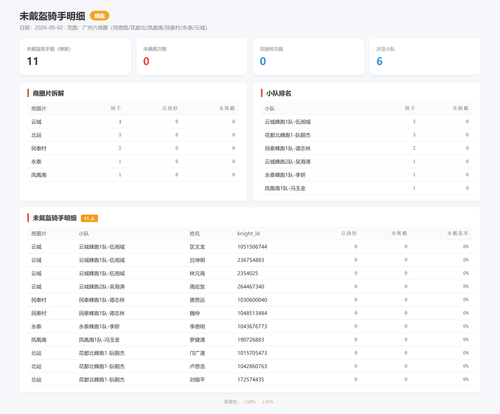This screenshot has height=414, width=500.
Task: Click the 商圈片拆解 section heading
Action: (x=48, y=93)
